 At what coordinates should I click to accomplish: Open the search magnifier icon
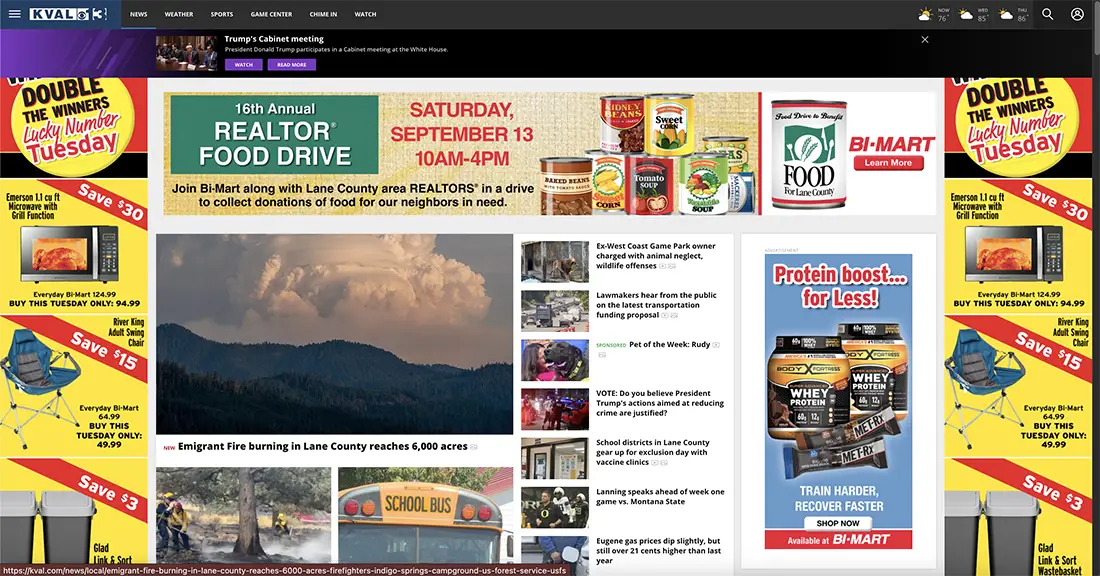click(x=1047, y=14)
